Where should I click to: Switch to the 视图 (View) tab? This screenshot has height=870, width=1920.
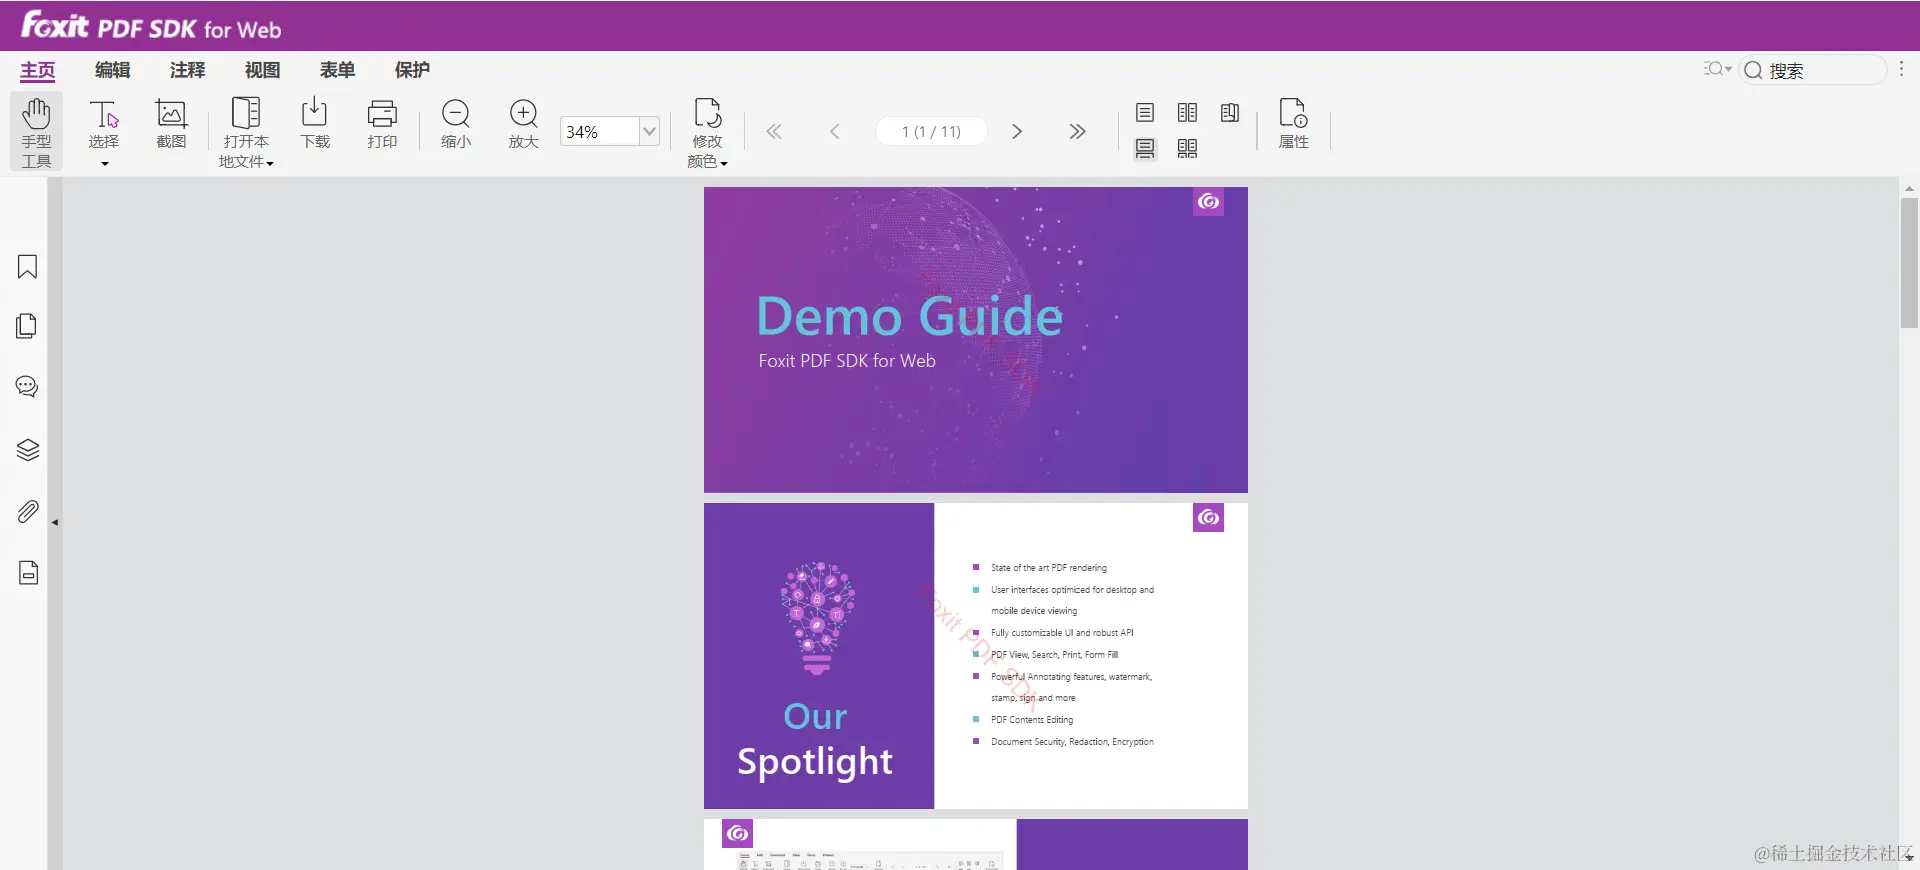tap(263, 70)
